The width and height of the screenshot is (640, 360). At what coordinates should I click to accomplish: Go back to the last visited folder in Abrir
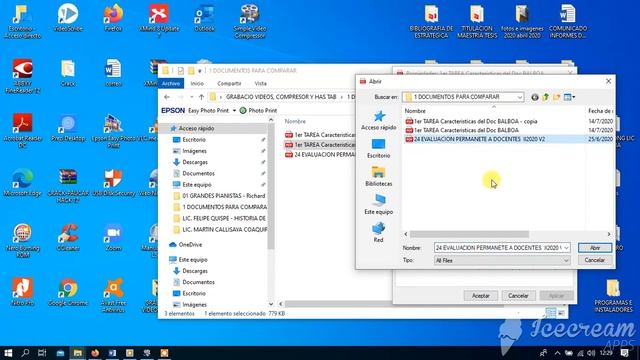535,97
